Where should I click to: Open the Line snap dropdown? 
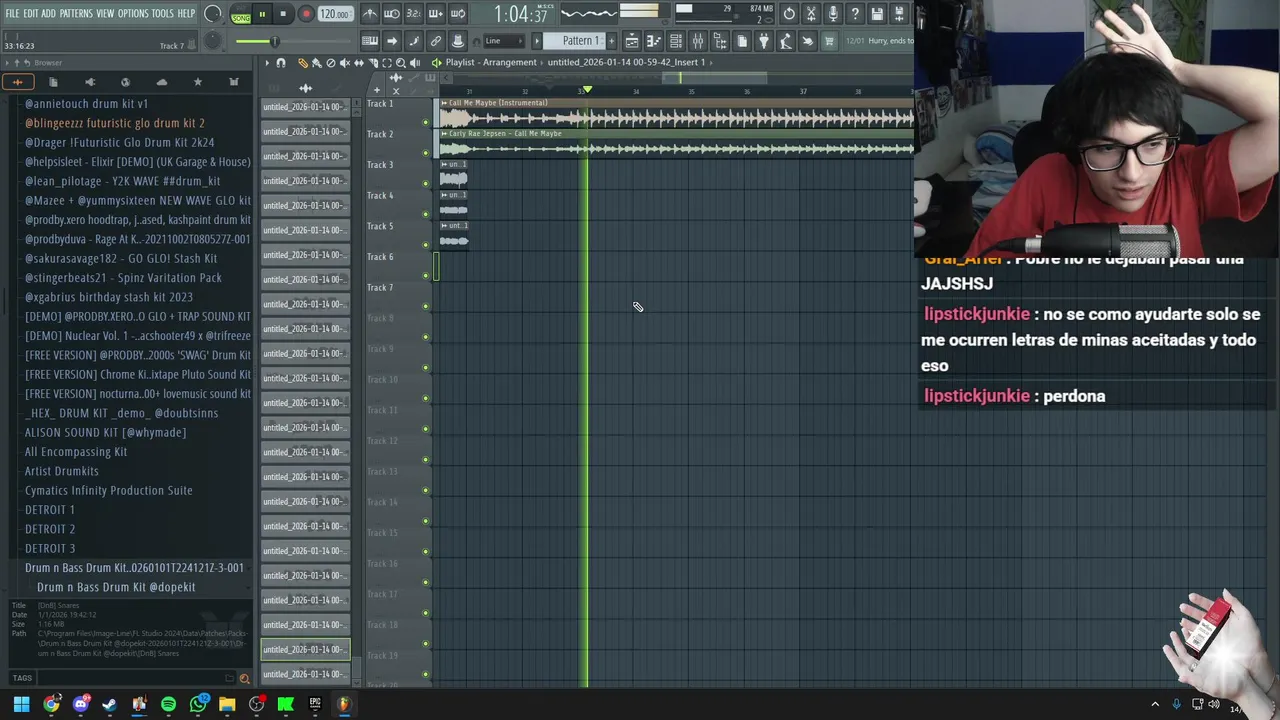coord(504,41)
